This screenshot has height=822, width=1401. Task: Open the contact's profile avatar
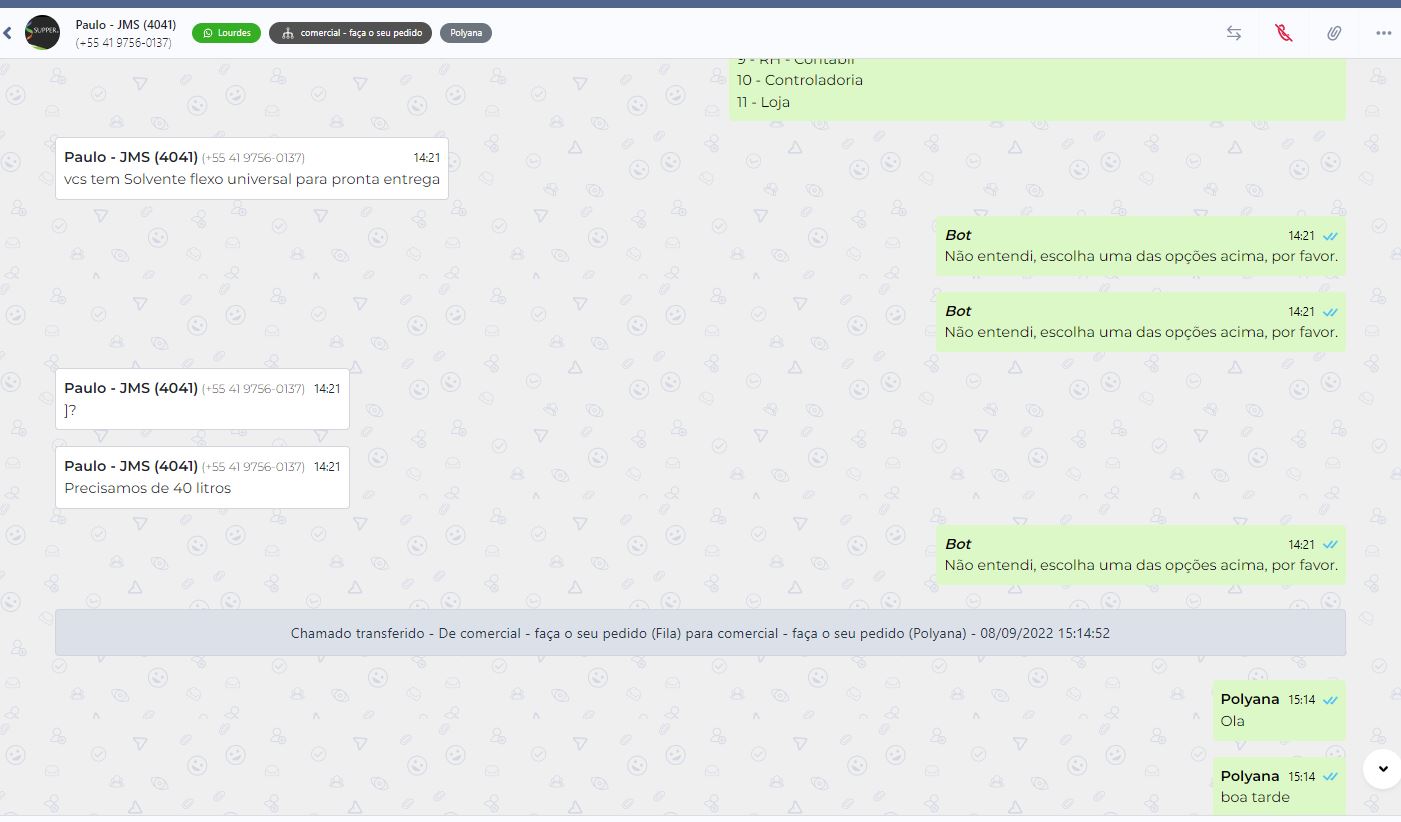click(42, 33)
